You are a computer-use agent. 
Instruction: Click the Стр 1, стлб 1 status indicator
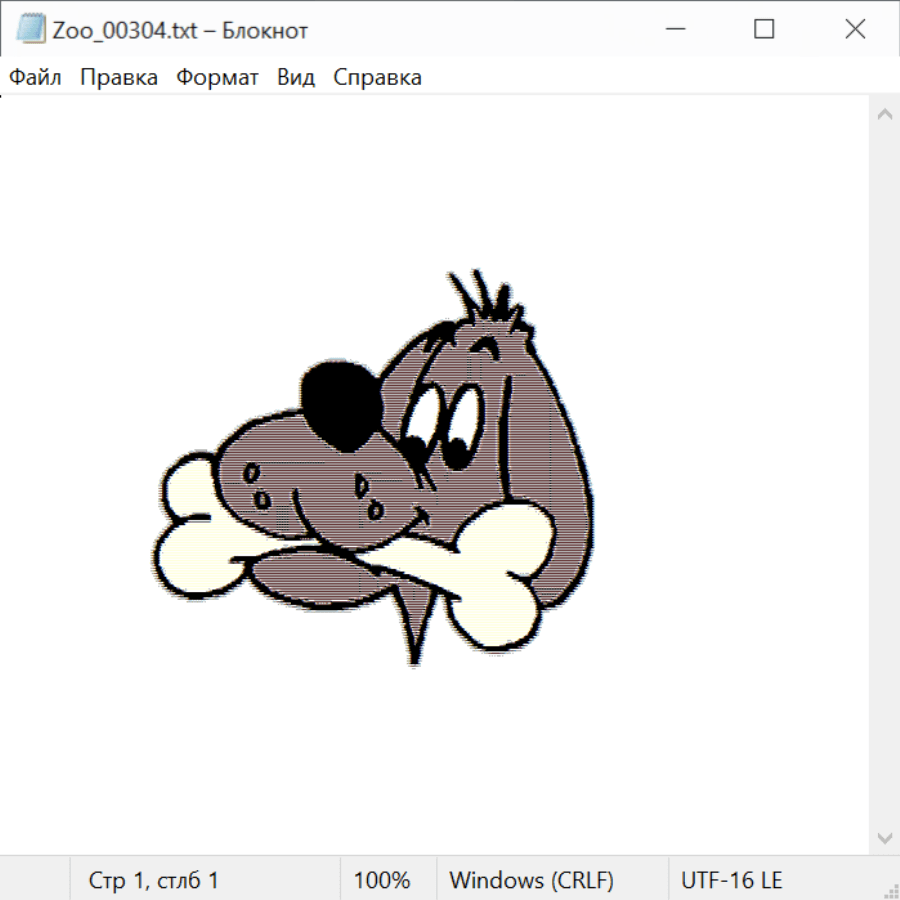coord(154,881)
